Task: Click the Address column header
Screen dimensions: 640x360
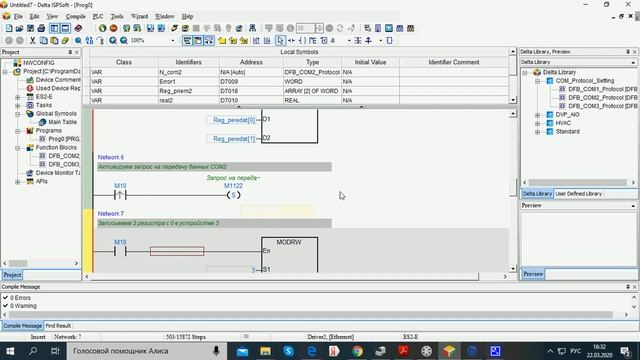Action: click(251, 62)
